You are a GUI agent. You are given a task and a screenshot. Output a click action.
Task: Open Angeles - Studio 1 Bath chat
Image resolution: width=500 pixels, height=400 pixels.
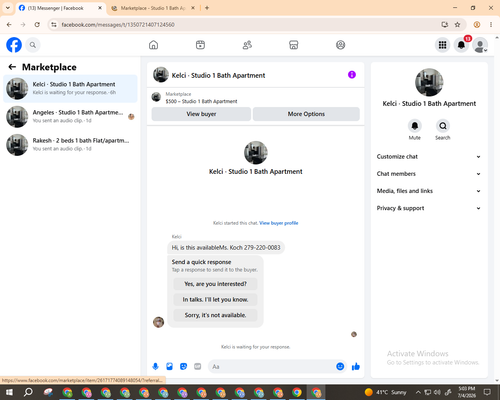tap(70, 116)
